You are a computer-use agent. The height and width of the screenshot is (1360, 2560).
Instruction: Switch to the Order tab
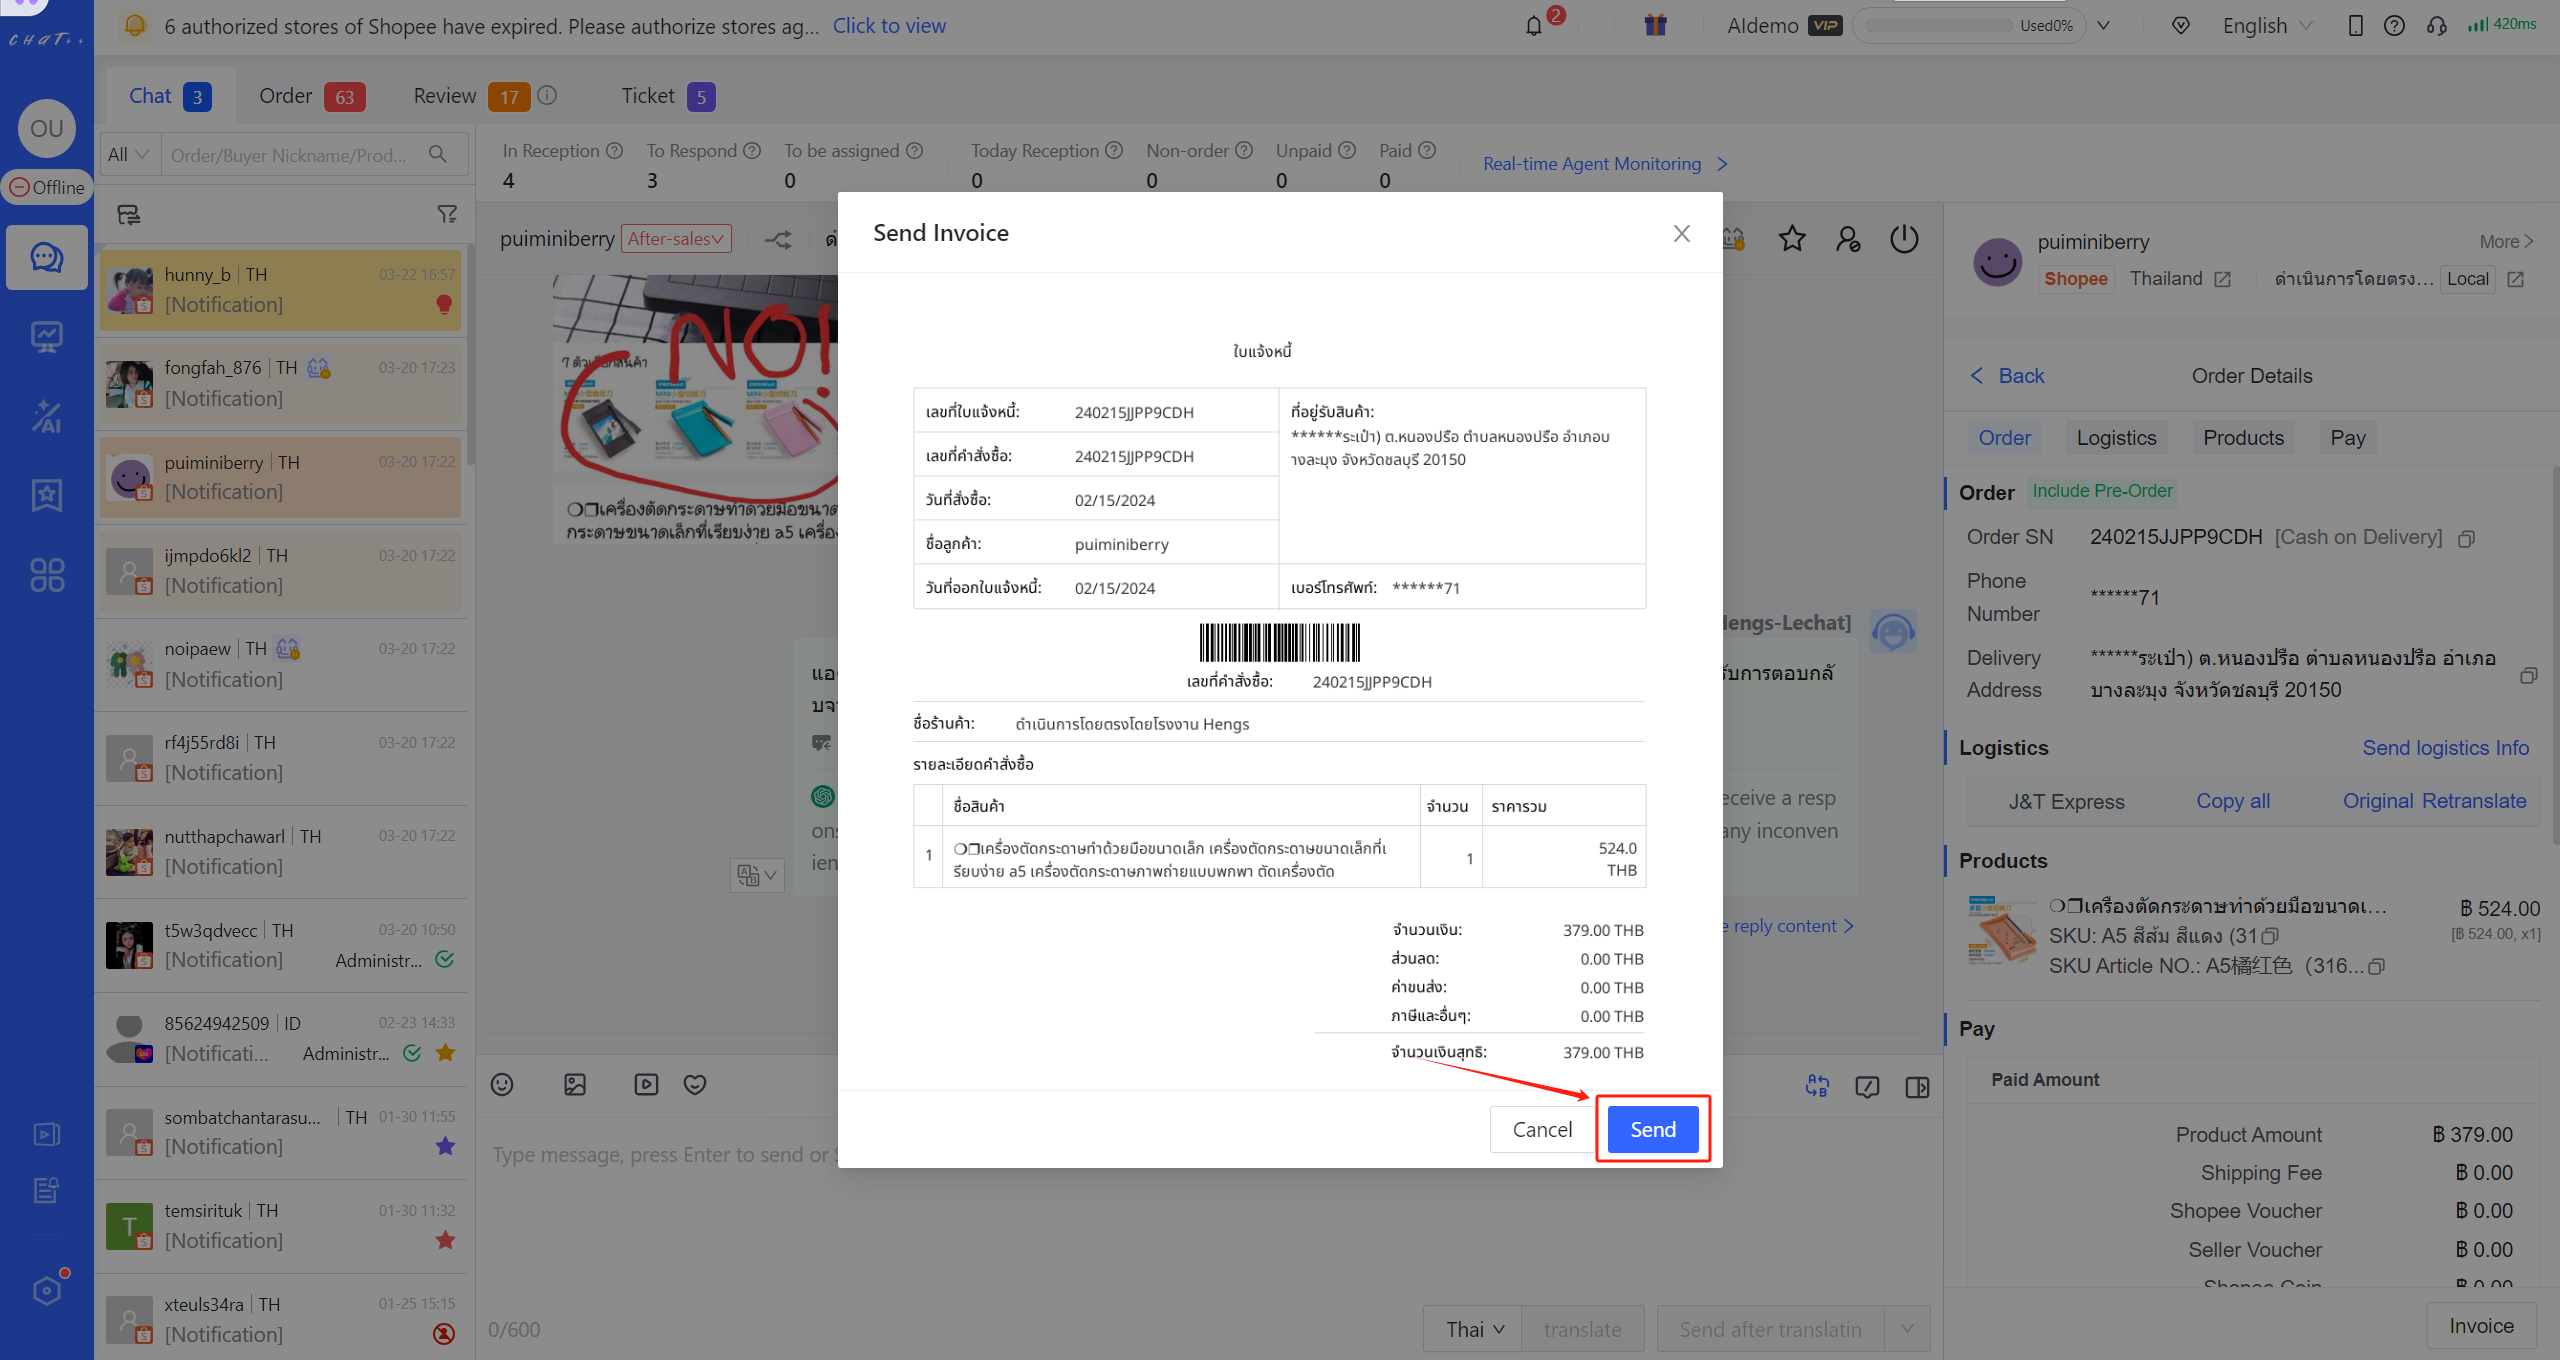(311, 96)
